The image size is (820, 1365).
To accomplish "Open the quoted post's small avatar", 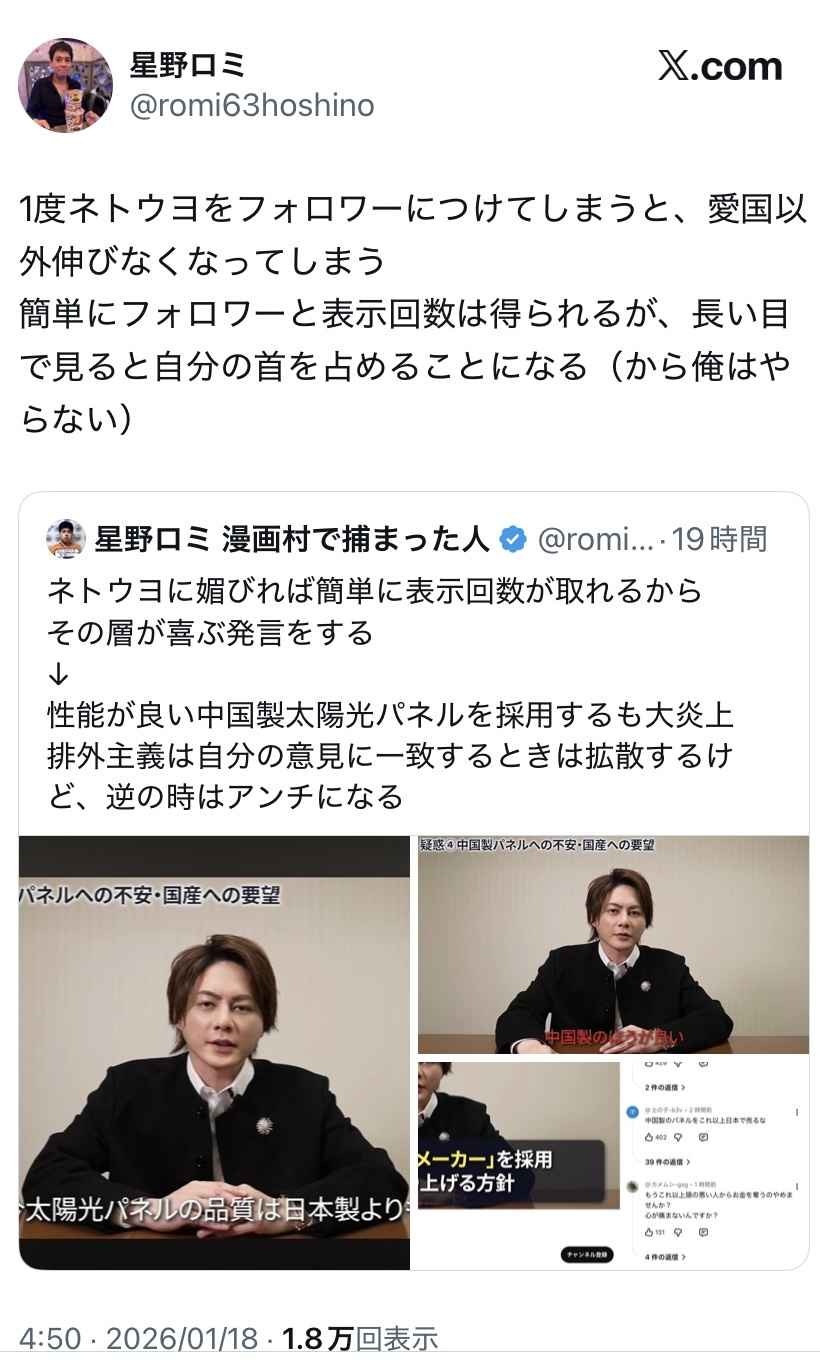I will tap(66, 540).
